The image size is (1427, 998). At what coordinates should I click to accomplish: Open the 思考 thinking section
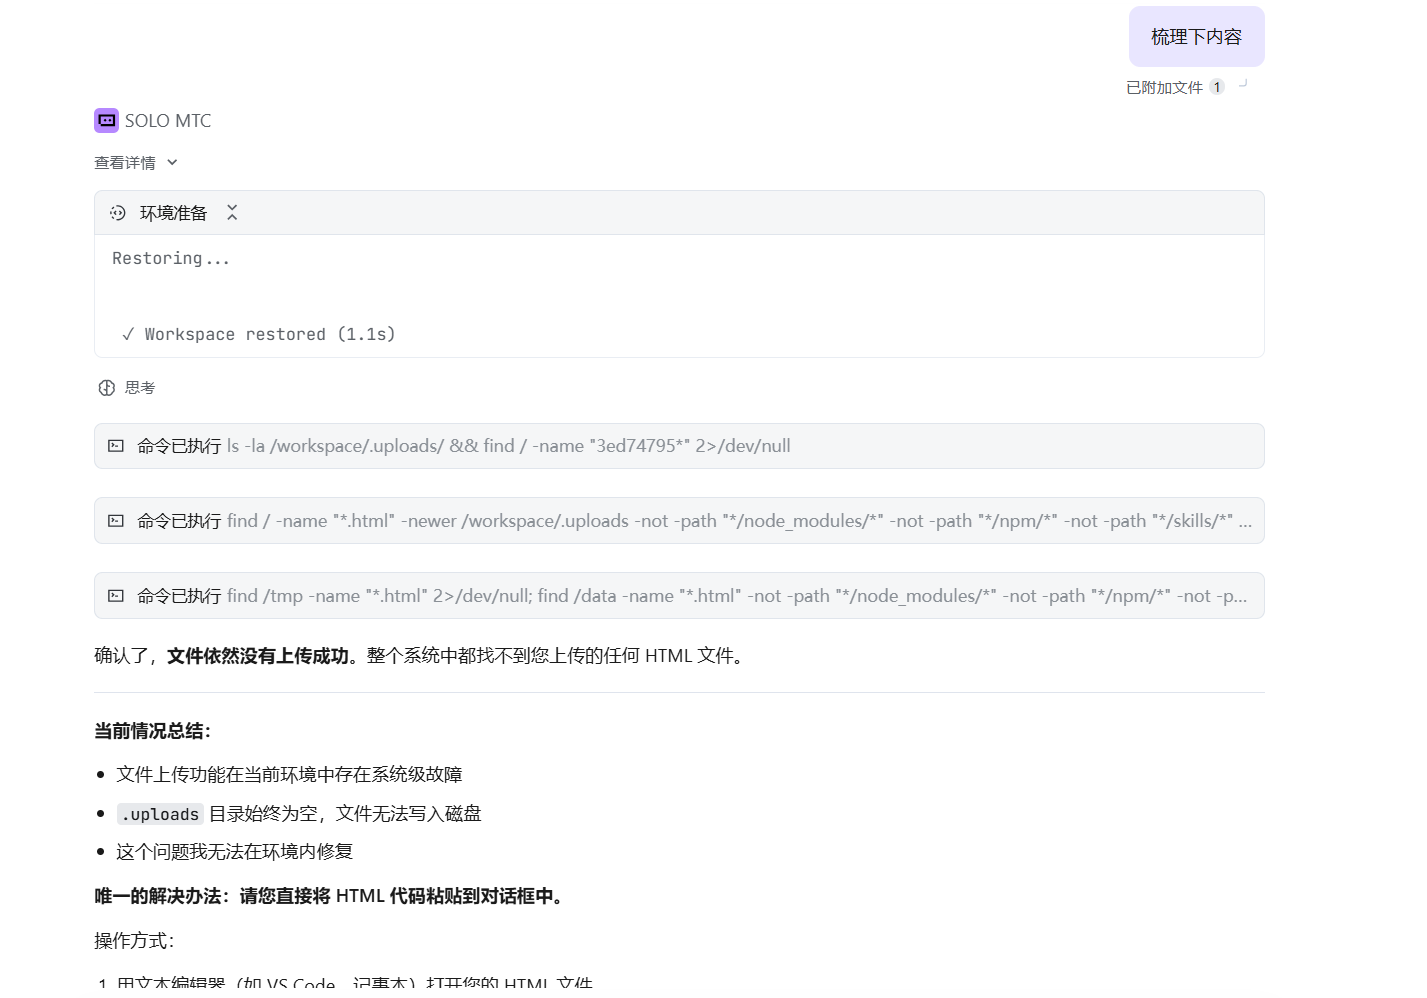coord(140,388)
